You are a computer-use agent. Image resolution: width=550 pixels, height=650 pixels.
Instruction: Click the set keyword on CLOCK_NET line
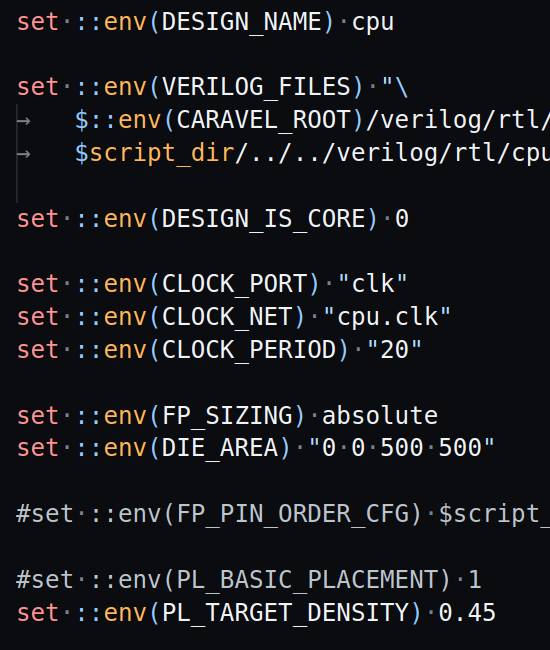click(38, 317)
